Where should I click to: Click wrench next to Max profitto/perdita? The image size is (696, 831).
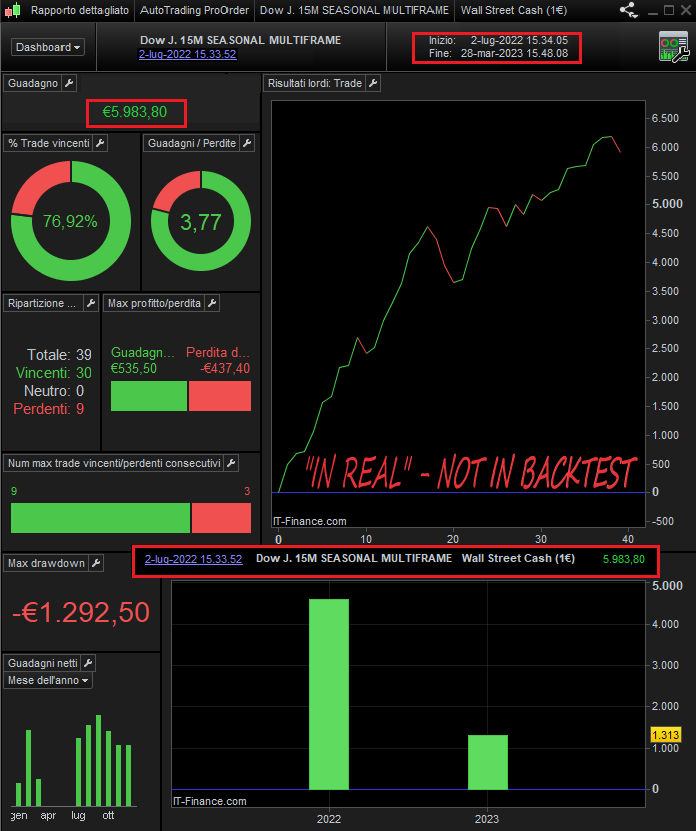212,303
